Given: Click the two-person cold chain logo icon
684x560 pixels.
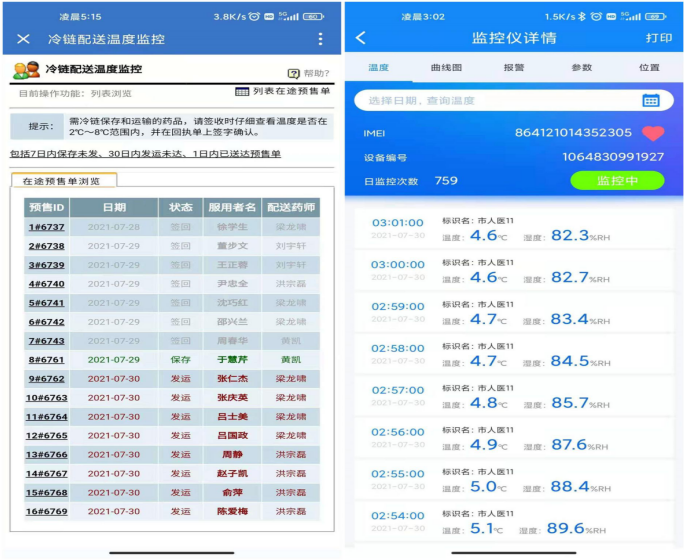Looking at the screenshot, I should click(x=25, y=70).
